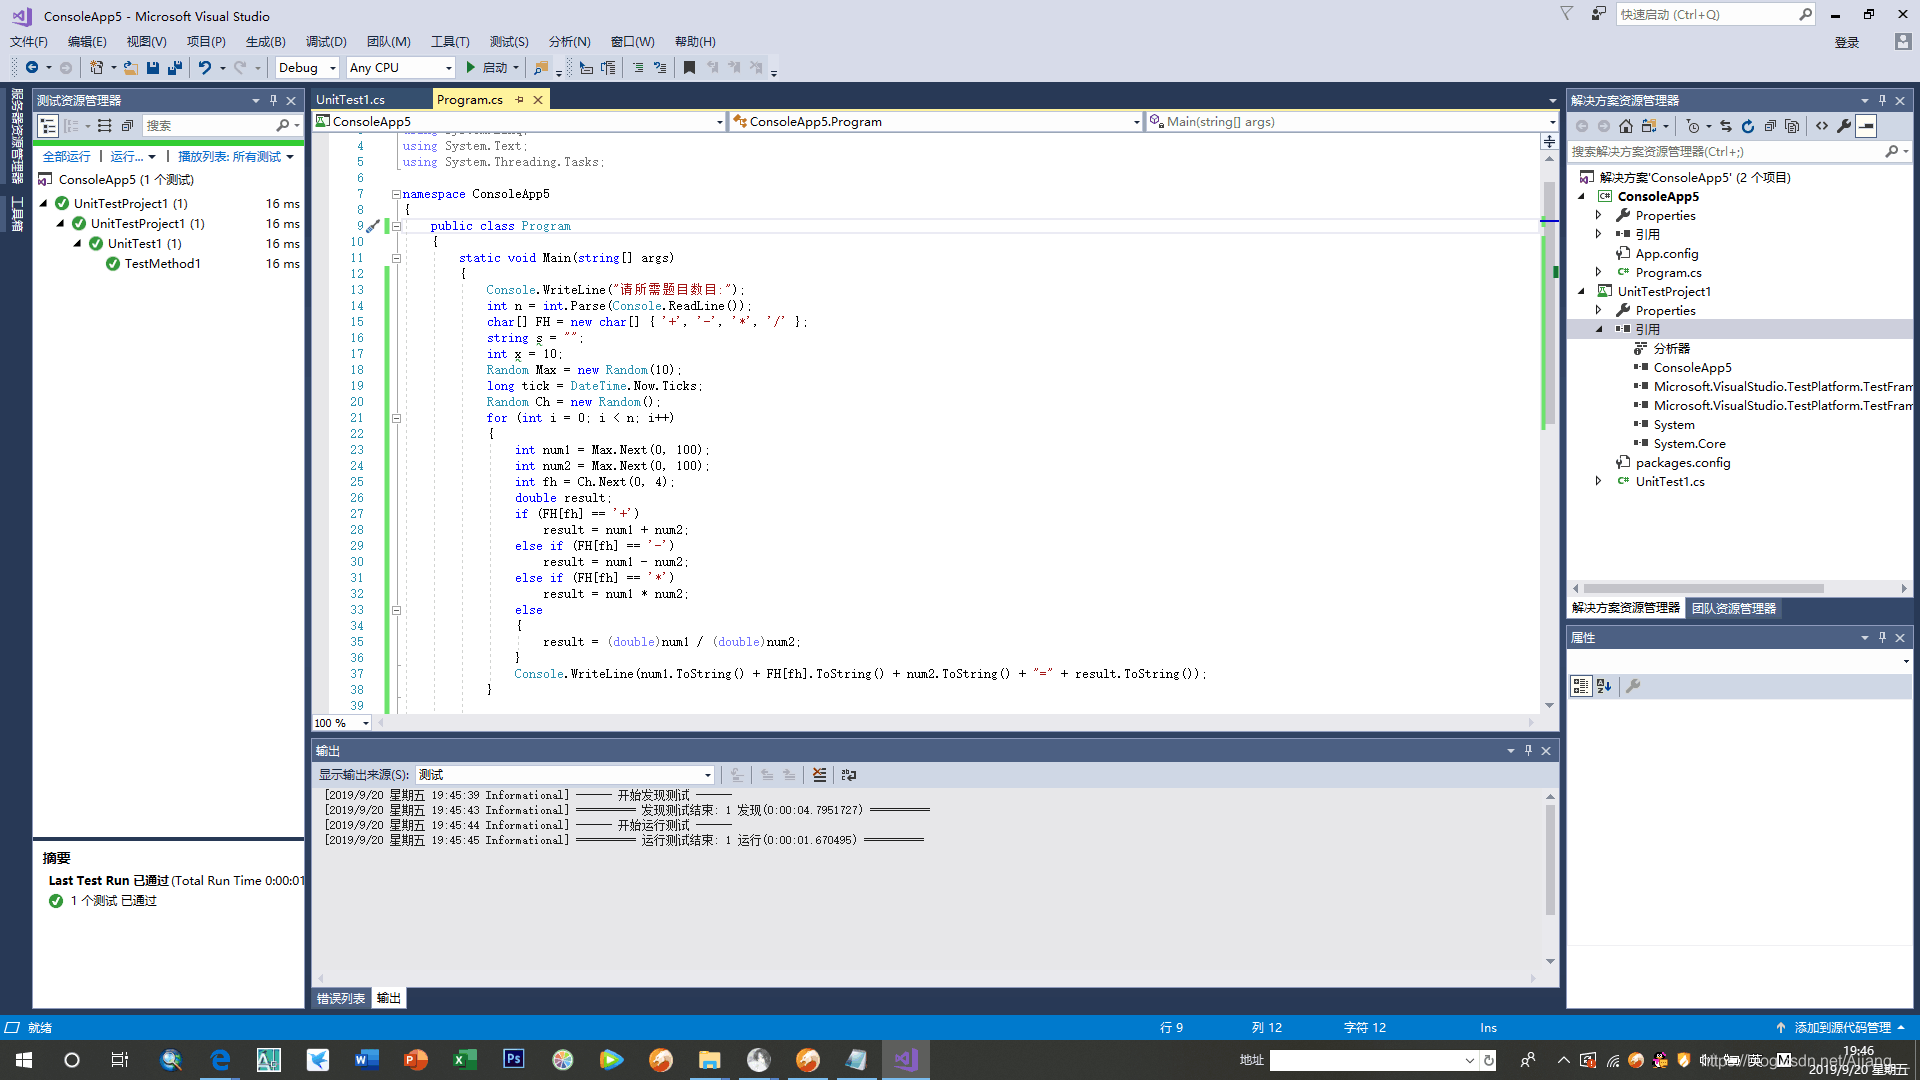Click the 全部运行 link in Test Explorer
1920x1080 pixels.
tap(66, 157)
